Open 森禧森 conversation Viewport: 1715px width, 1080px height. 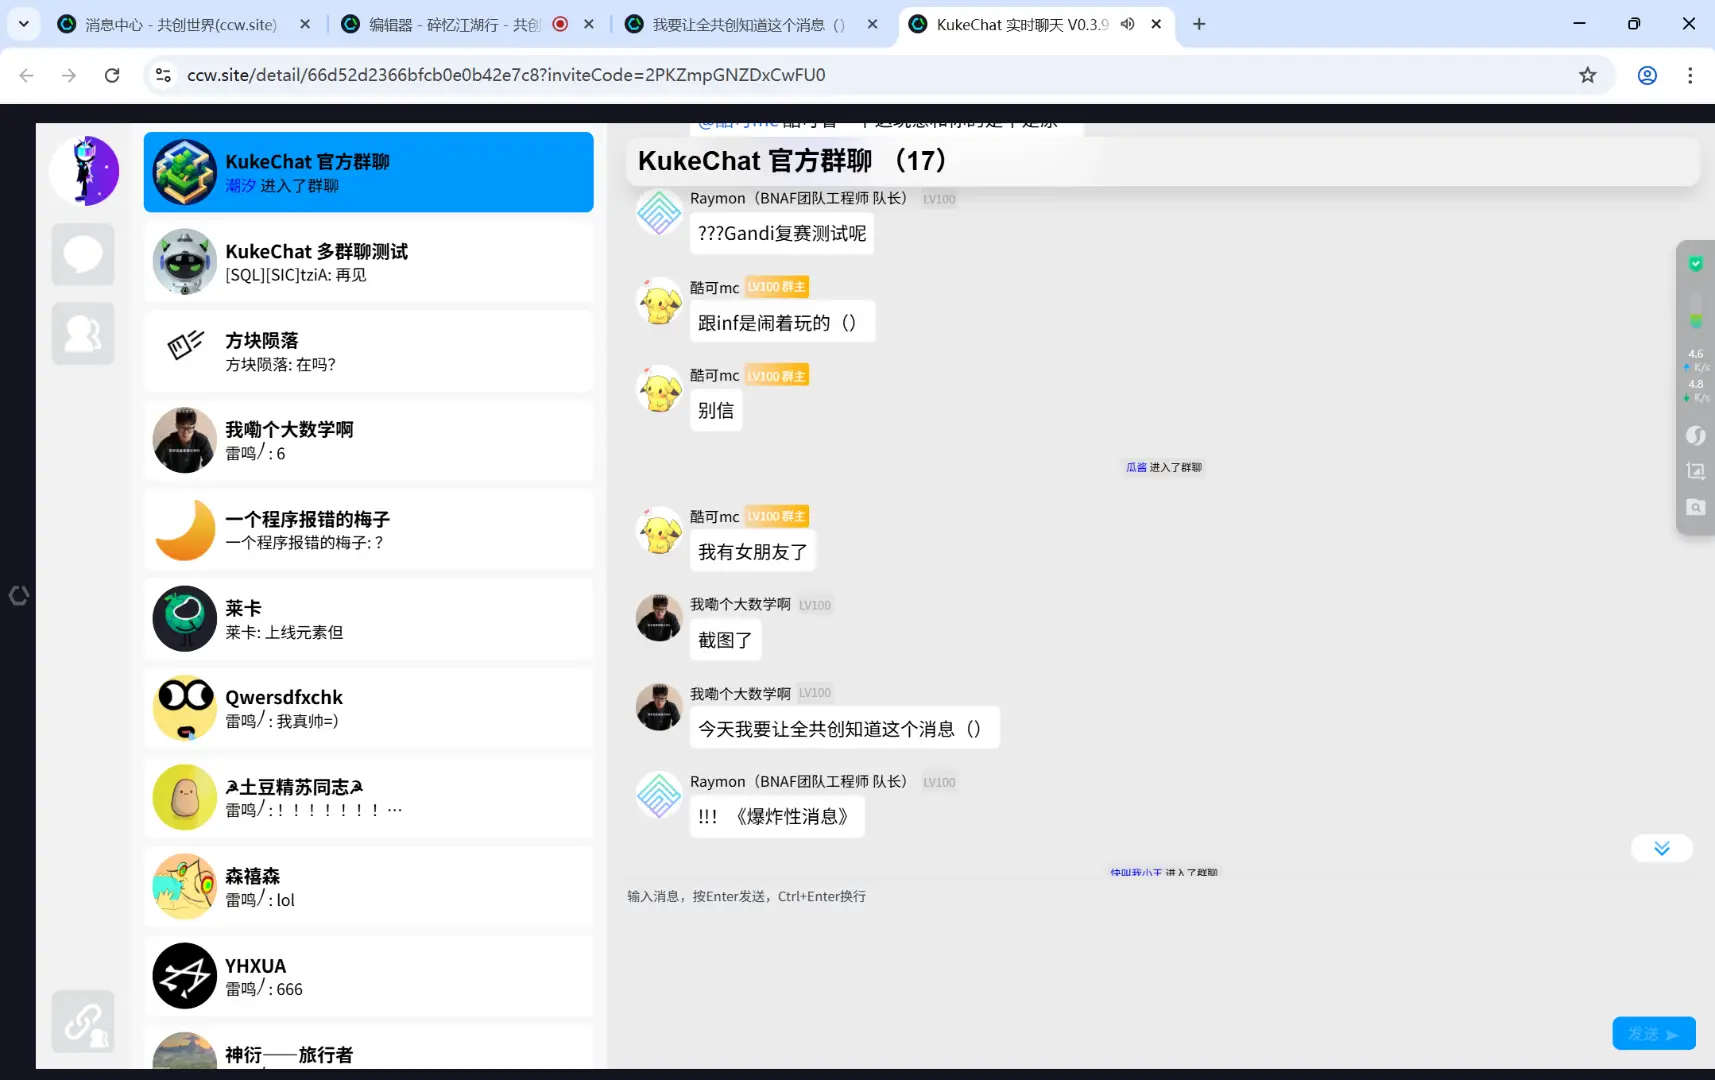pyautogui.click(x=368, y=887)
